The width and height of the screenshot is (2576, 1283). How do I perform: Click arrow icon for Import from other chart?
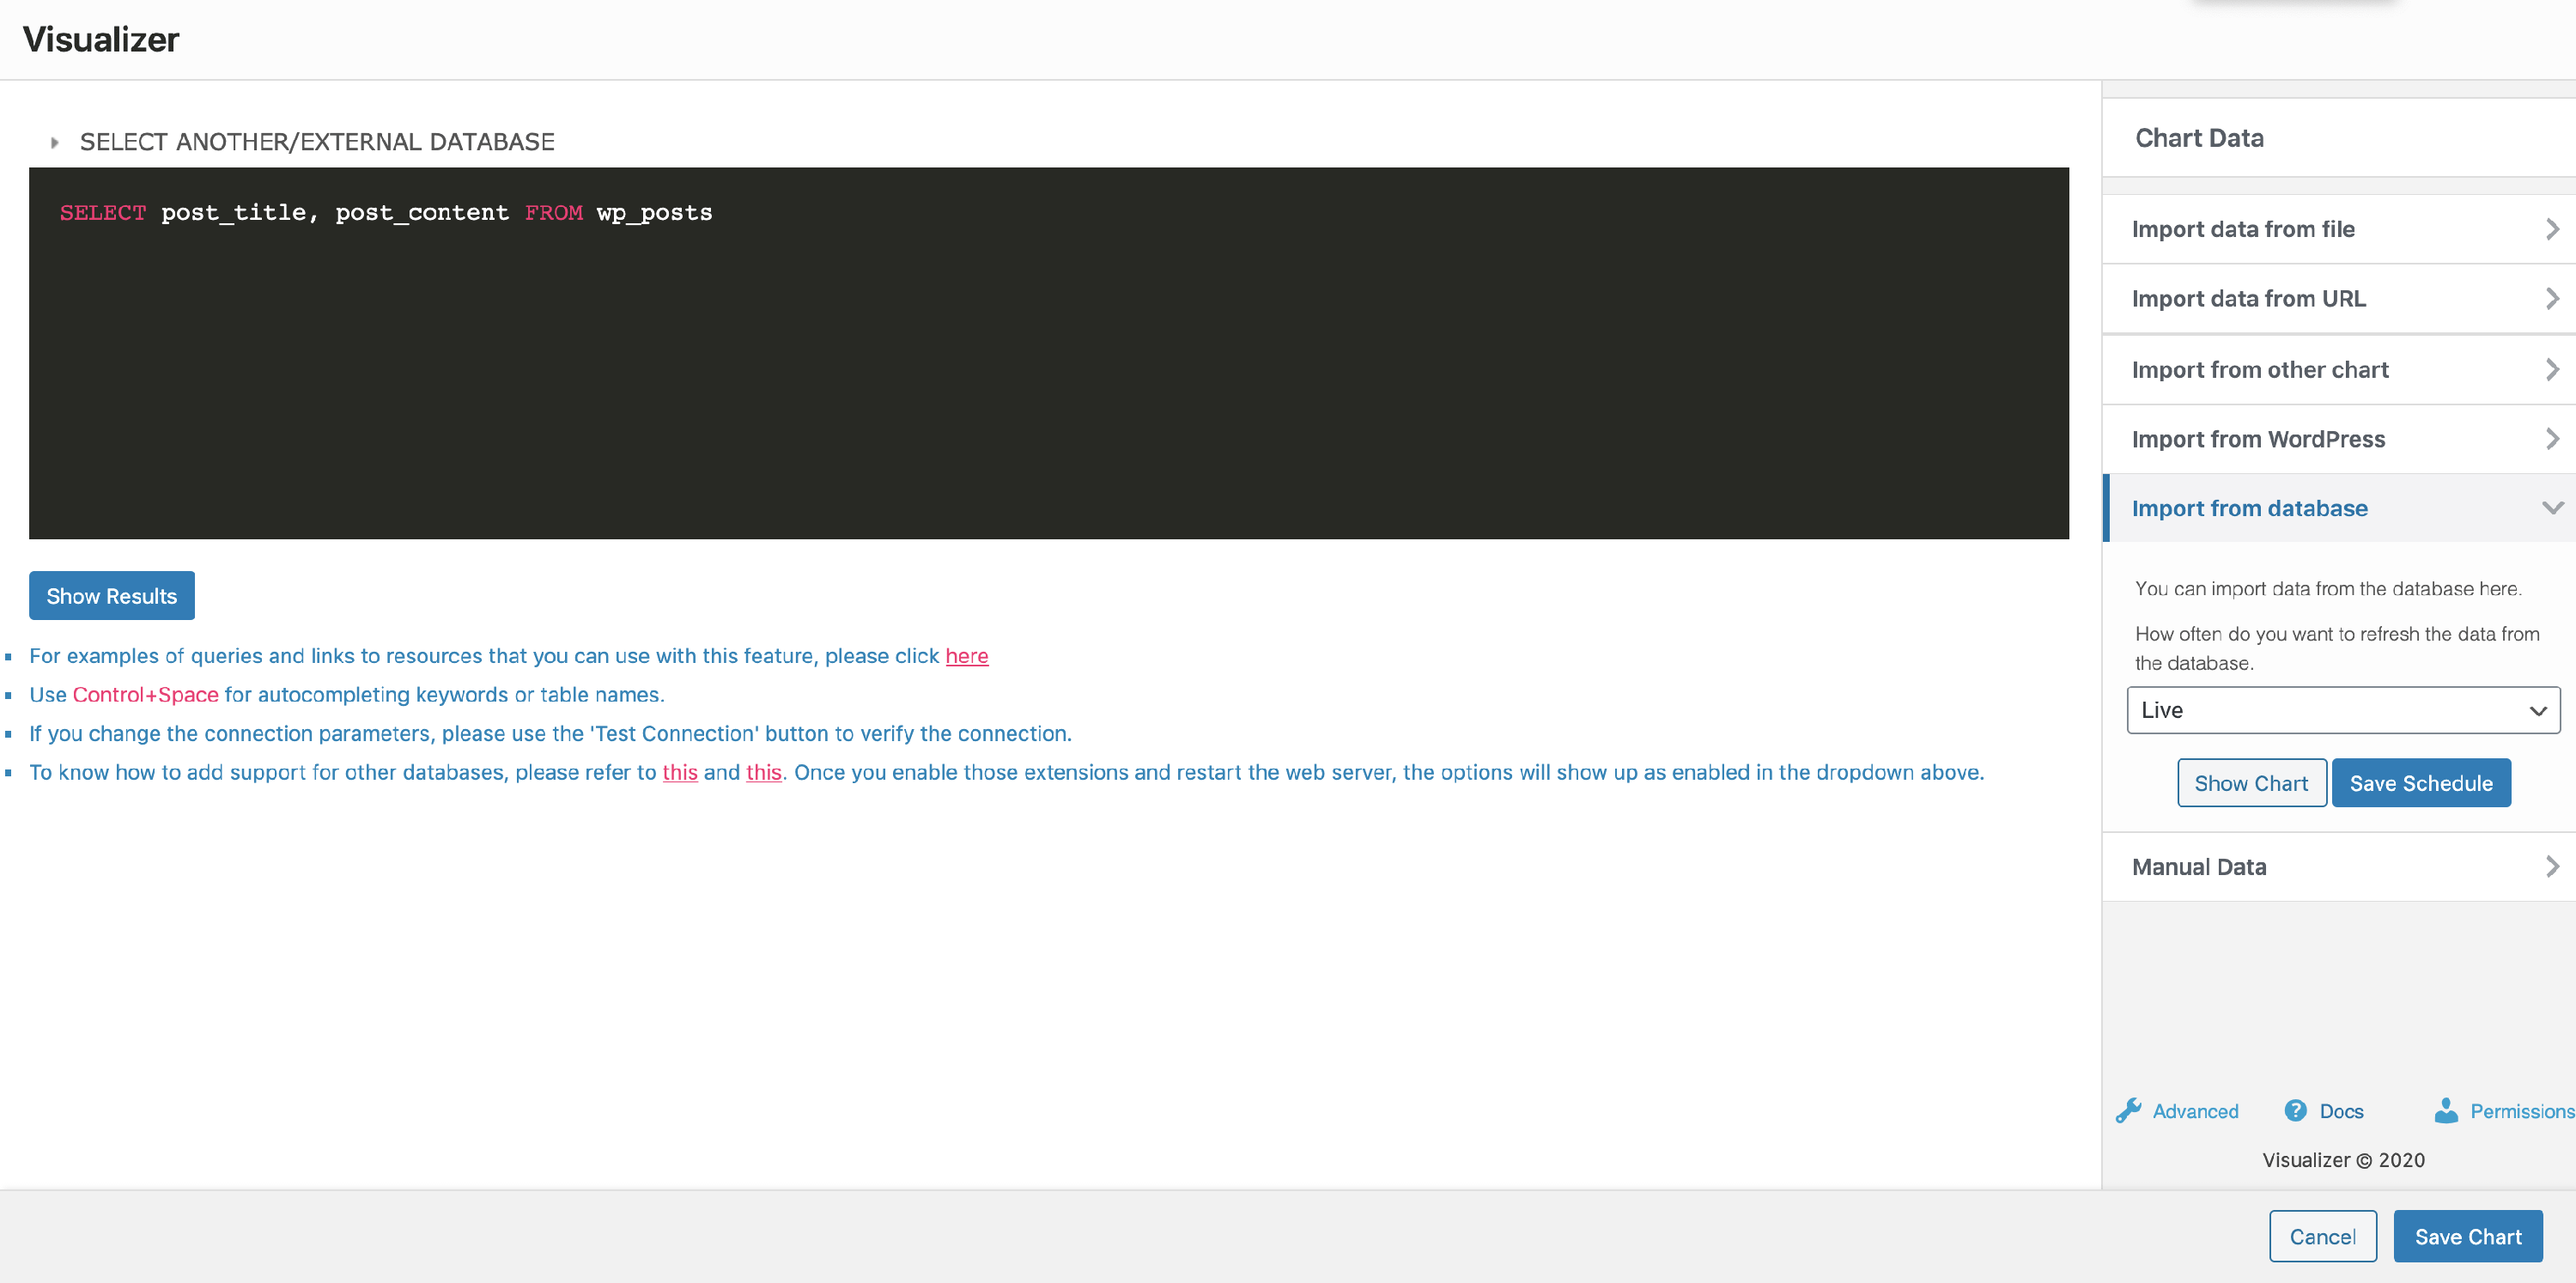pos(2551,369)
